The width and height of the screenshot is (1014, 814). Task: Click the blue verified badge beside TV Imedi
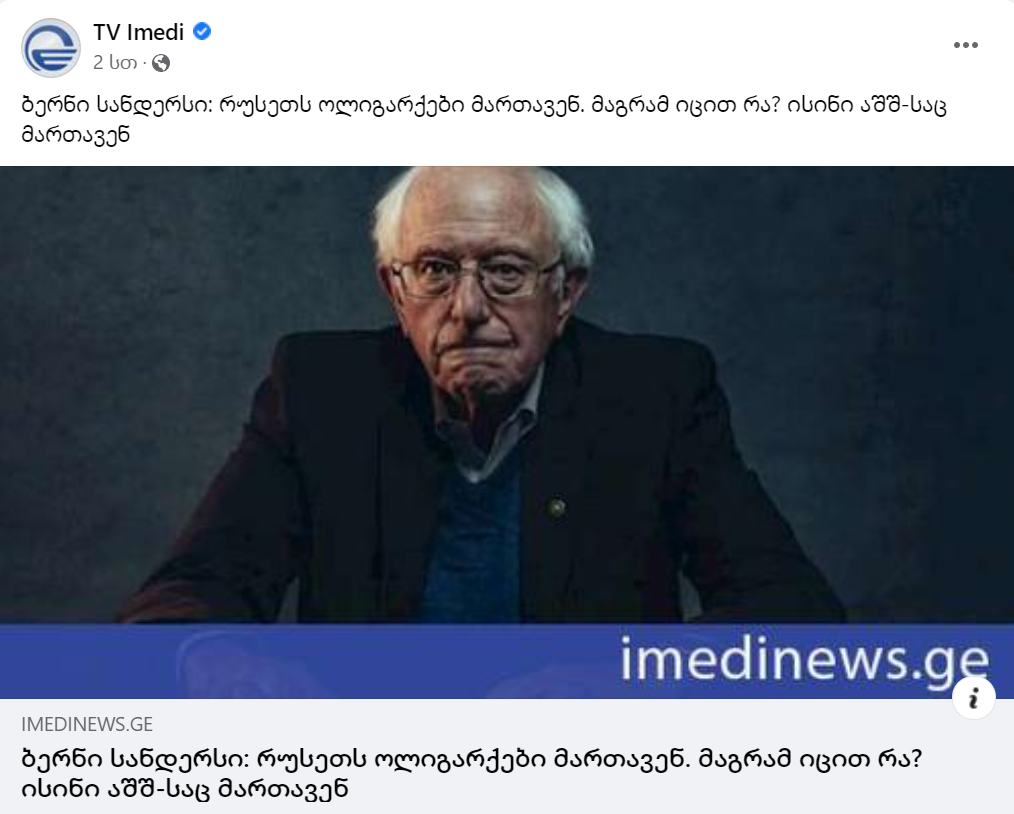[x=202, y=31]
